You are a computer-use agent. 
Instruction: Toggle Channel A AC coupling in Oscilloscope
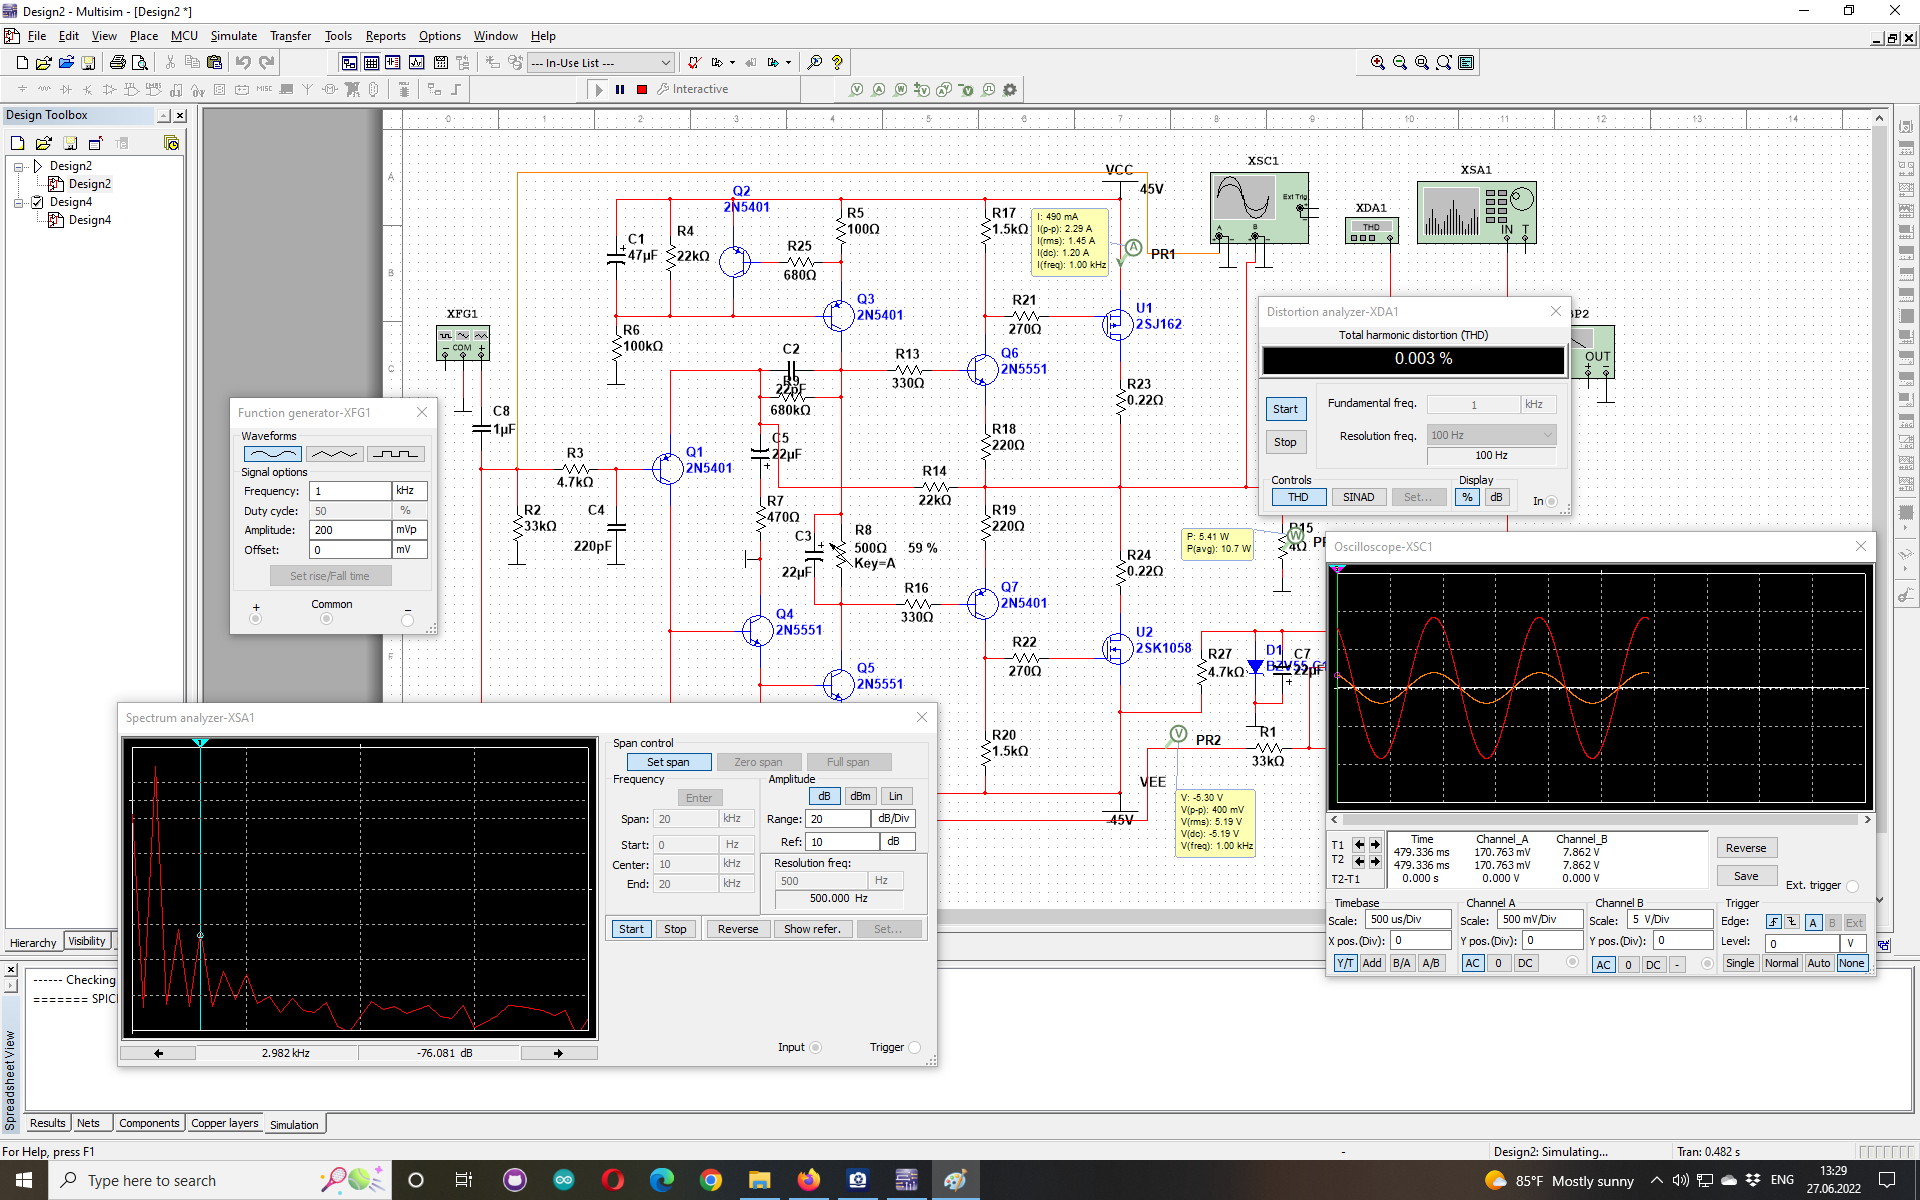(x=1472, y=963)
